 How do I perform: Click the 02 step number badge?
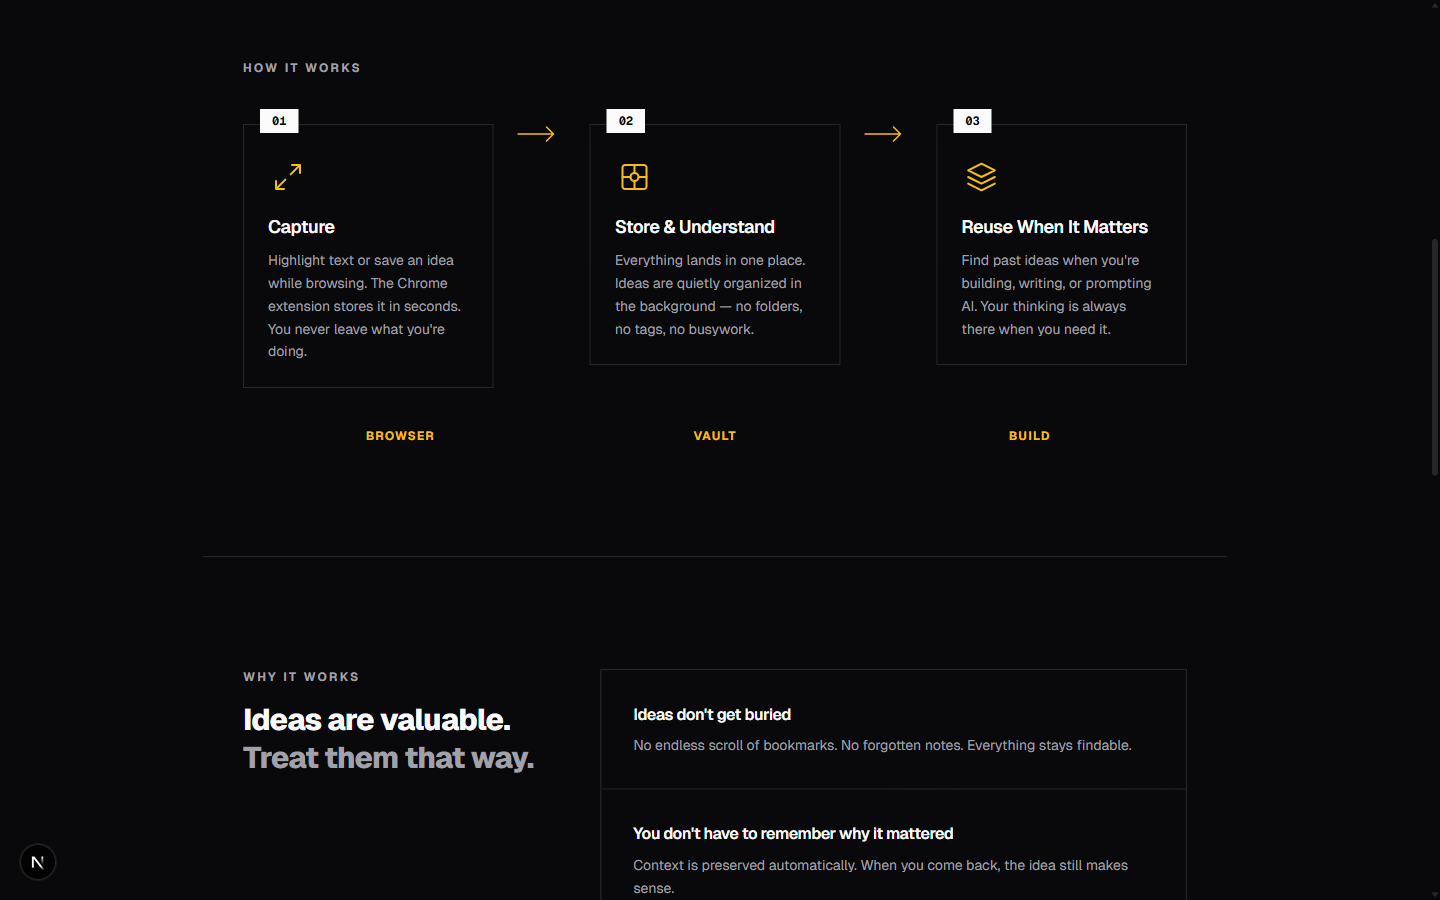(x=625, y=120)
